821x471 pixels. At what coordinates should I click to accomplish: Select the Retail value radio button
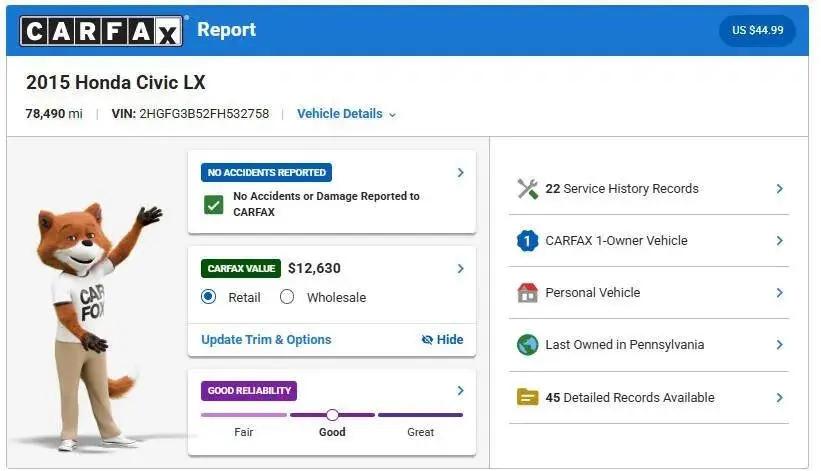pos(208,297)
